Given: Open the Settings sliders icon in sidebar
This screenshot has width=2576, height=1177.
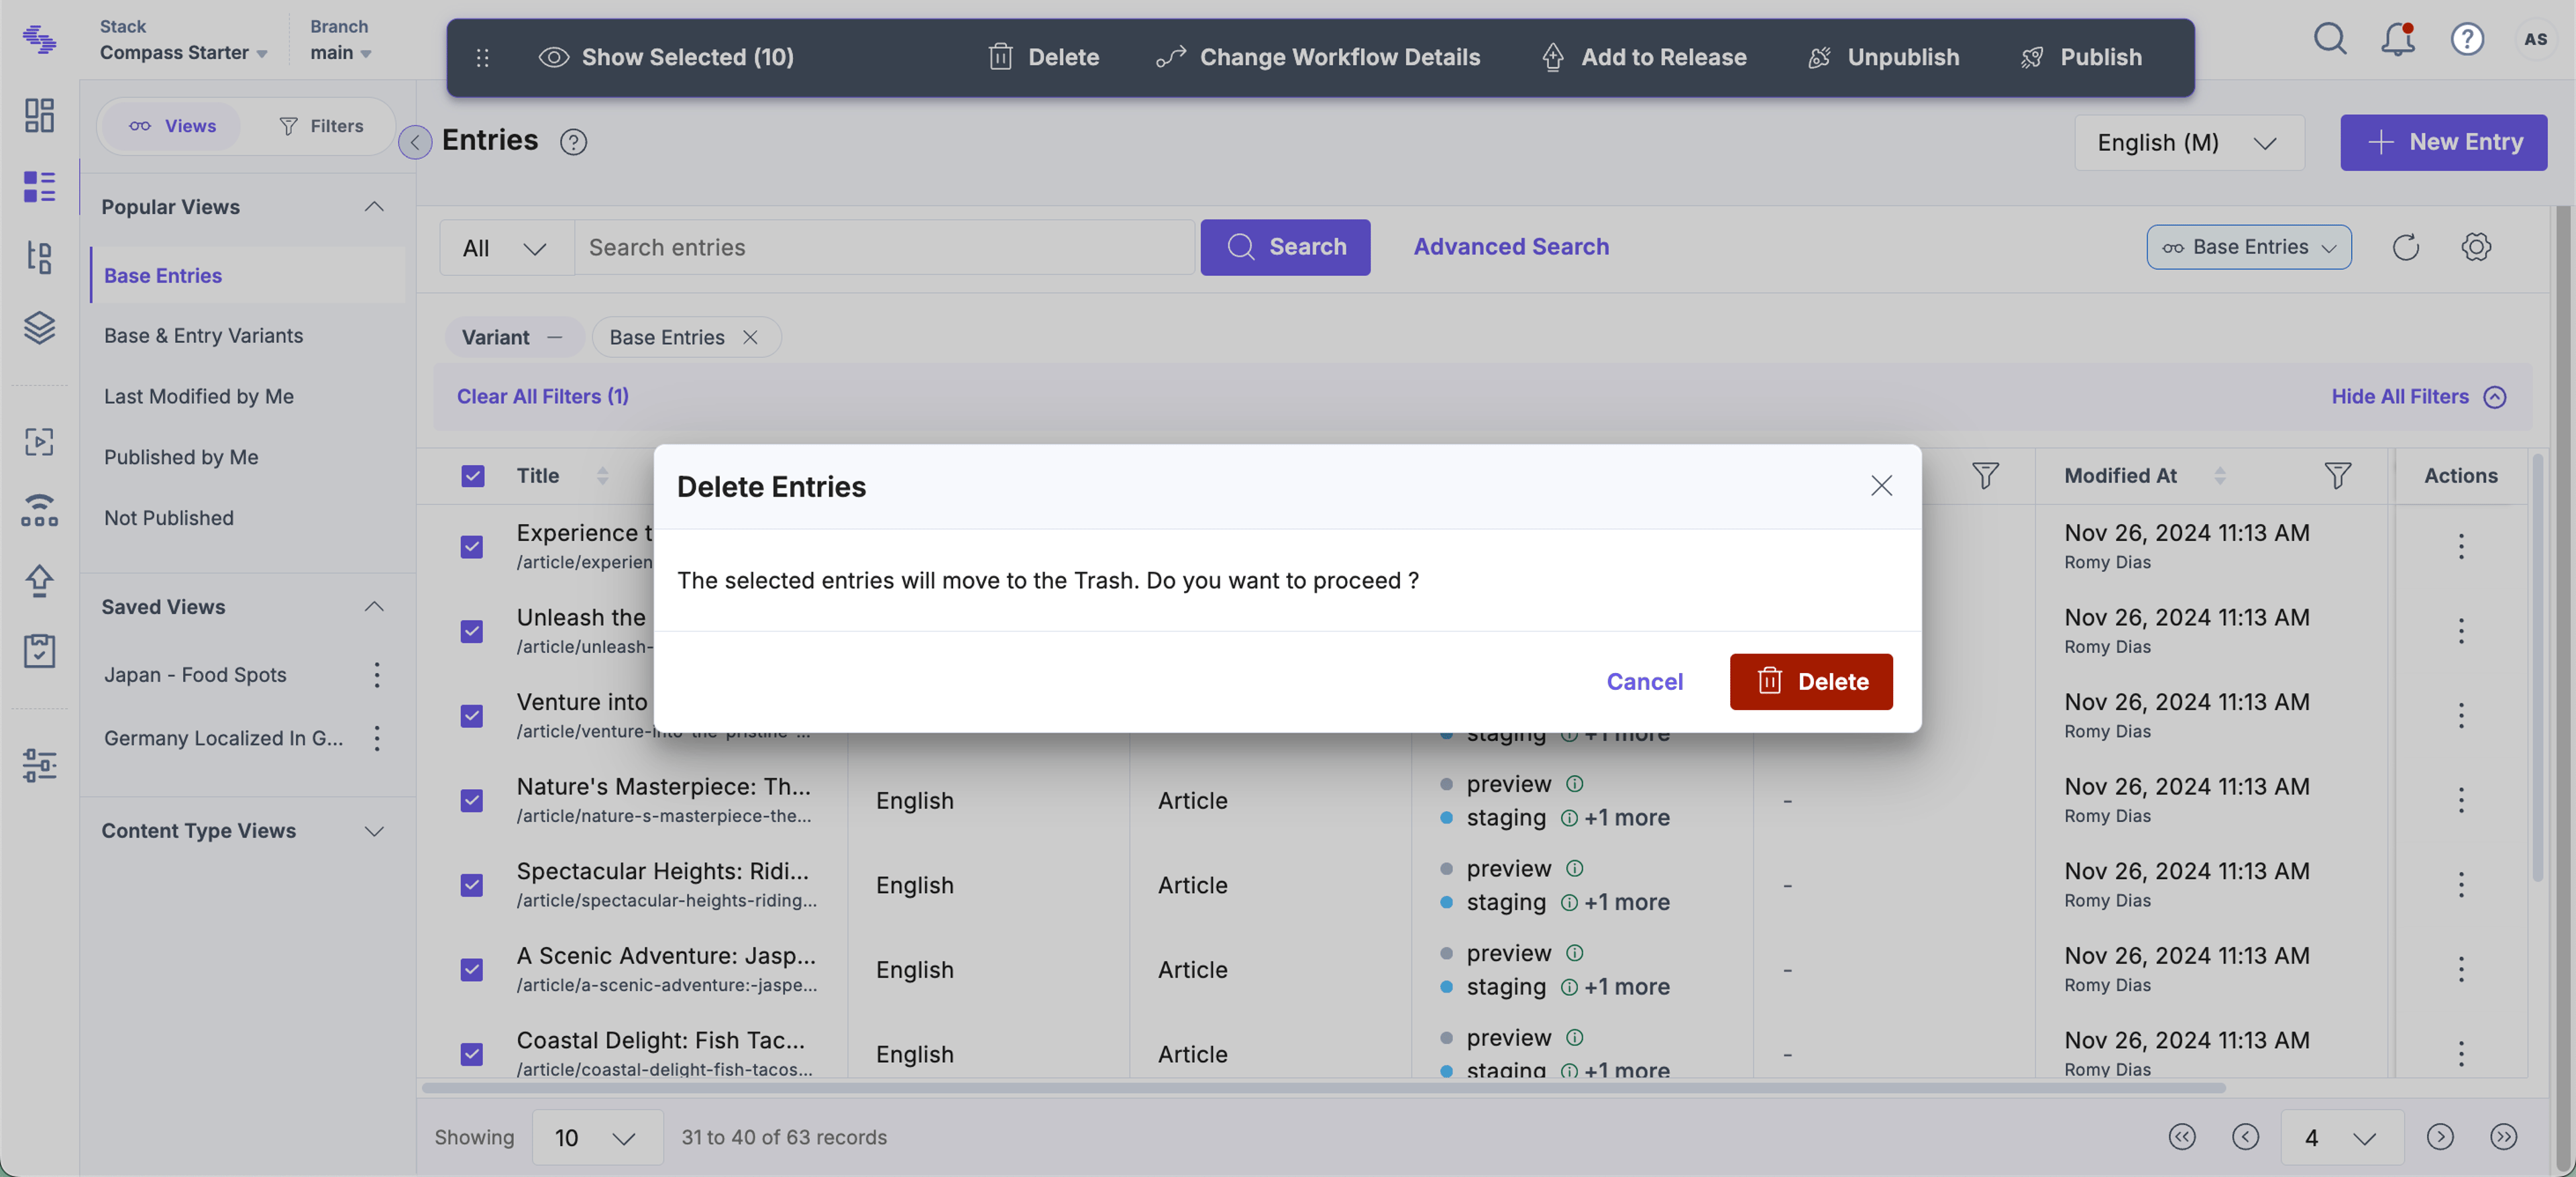Looking at the screenshot, I should pos(39,765).
